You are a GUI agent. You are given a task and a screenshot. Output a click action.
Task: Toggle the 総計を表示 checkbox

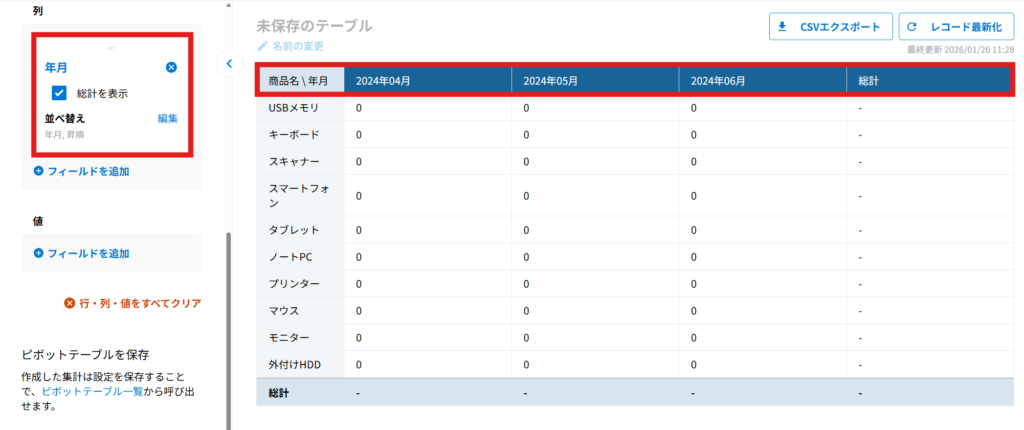pos(59,93)
